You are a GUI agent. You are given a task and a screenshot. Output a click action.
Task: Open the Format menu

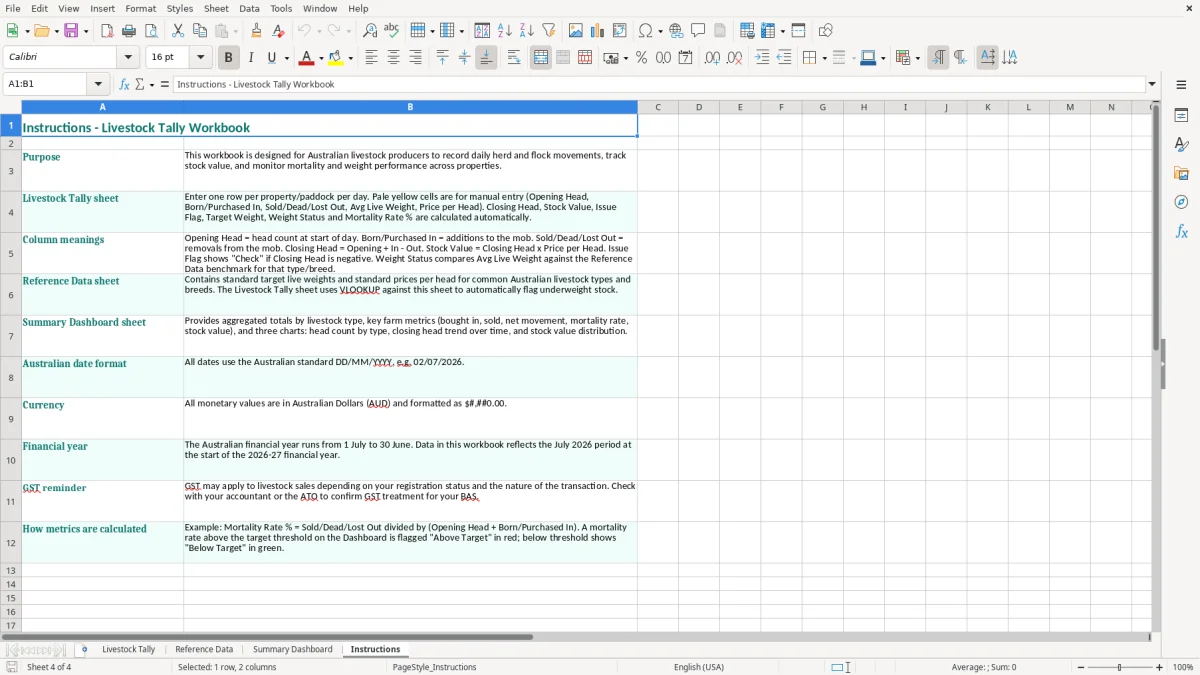click(x=140, y=8)
